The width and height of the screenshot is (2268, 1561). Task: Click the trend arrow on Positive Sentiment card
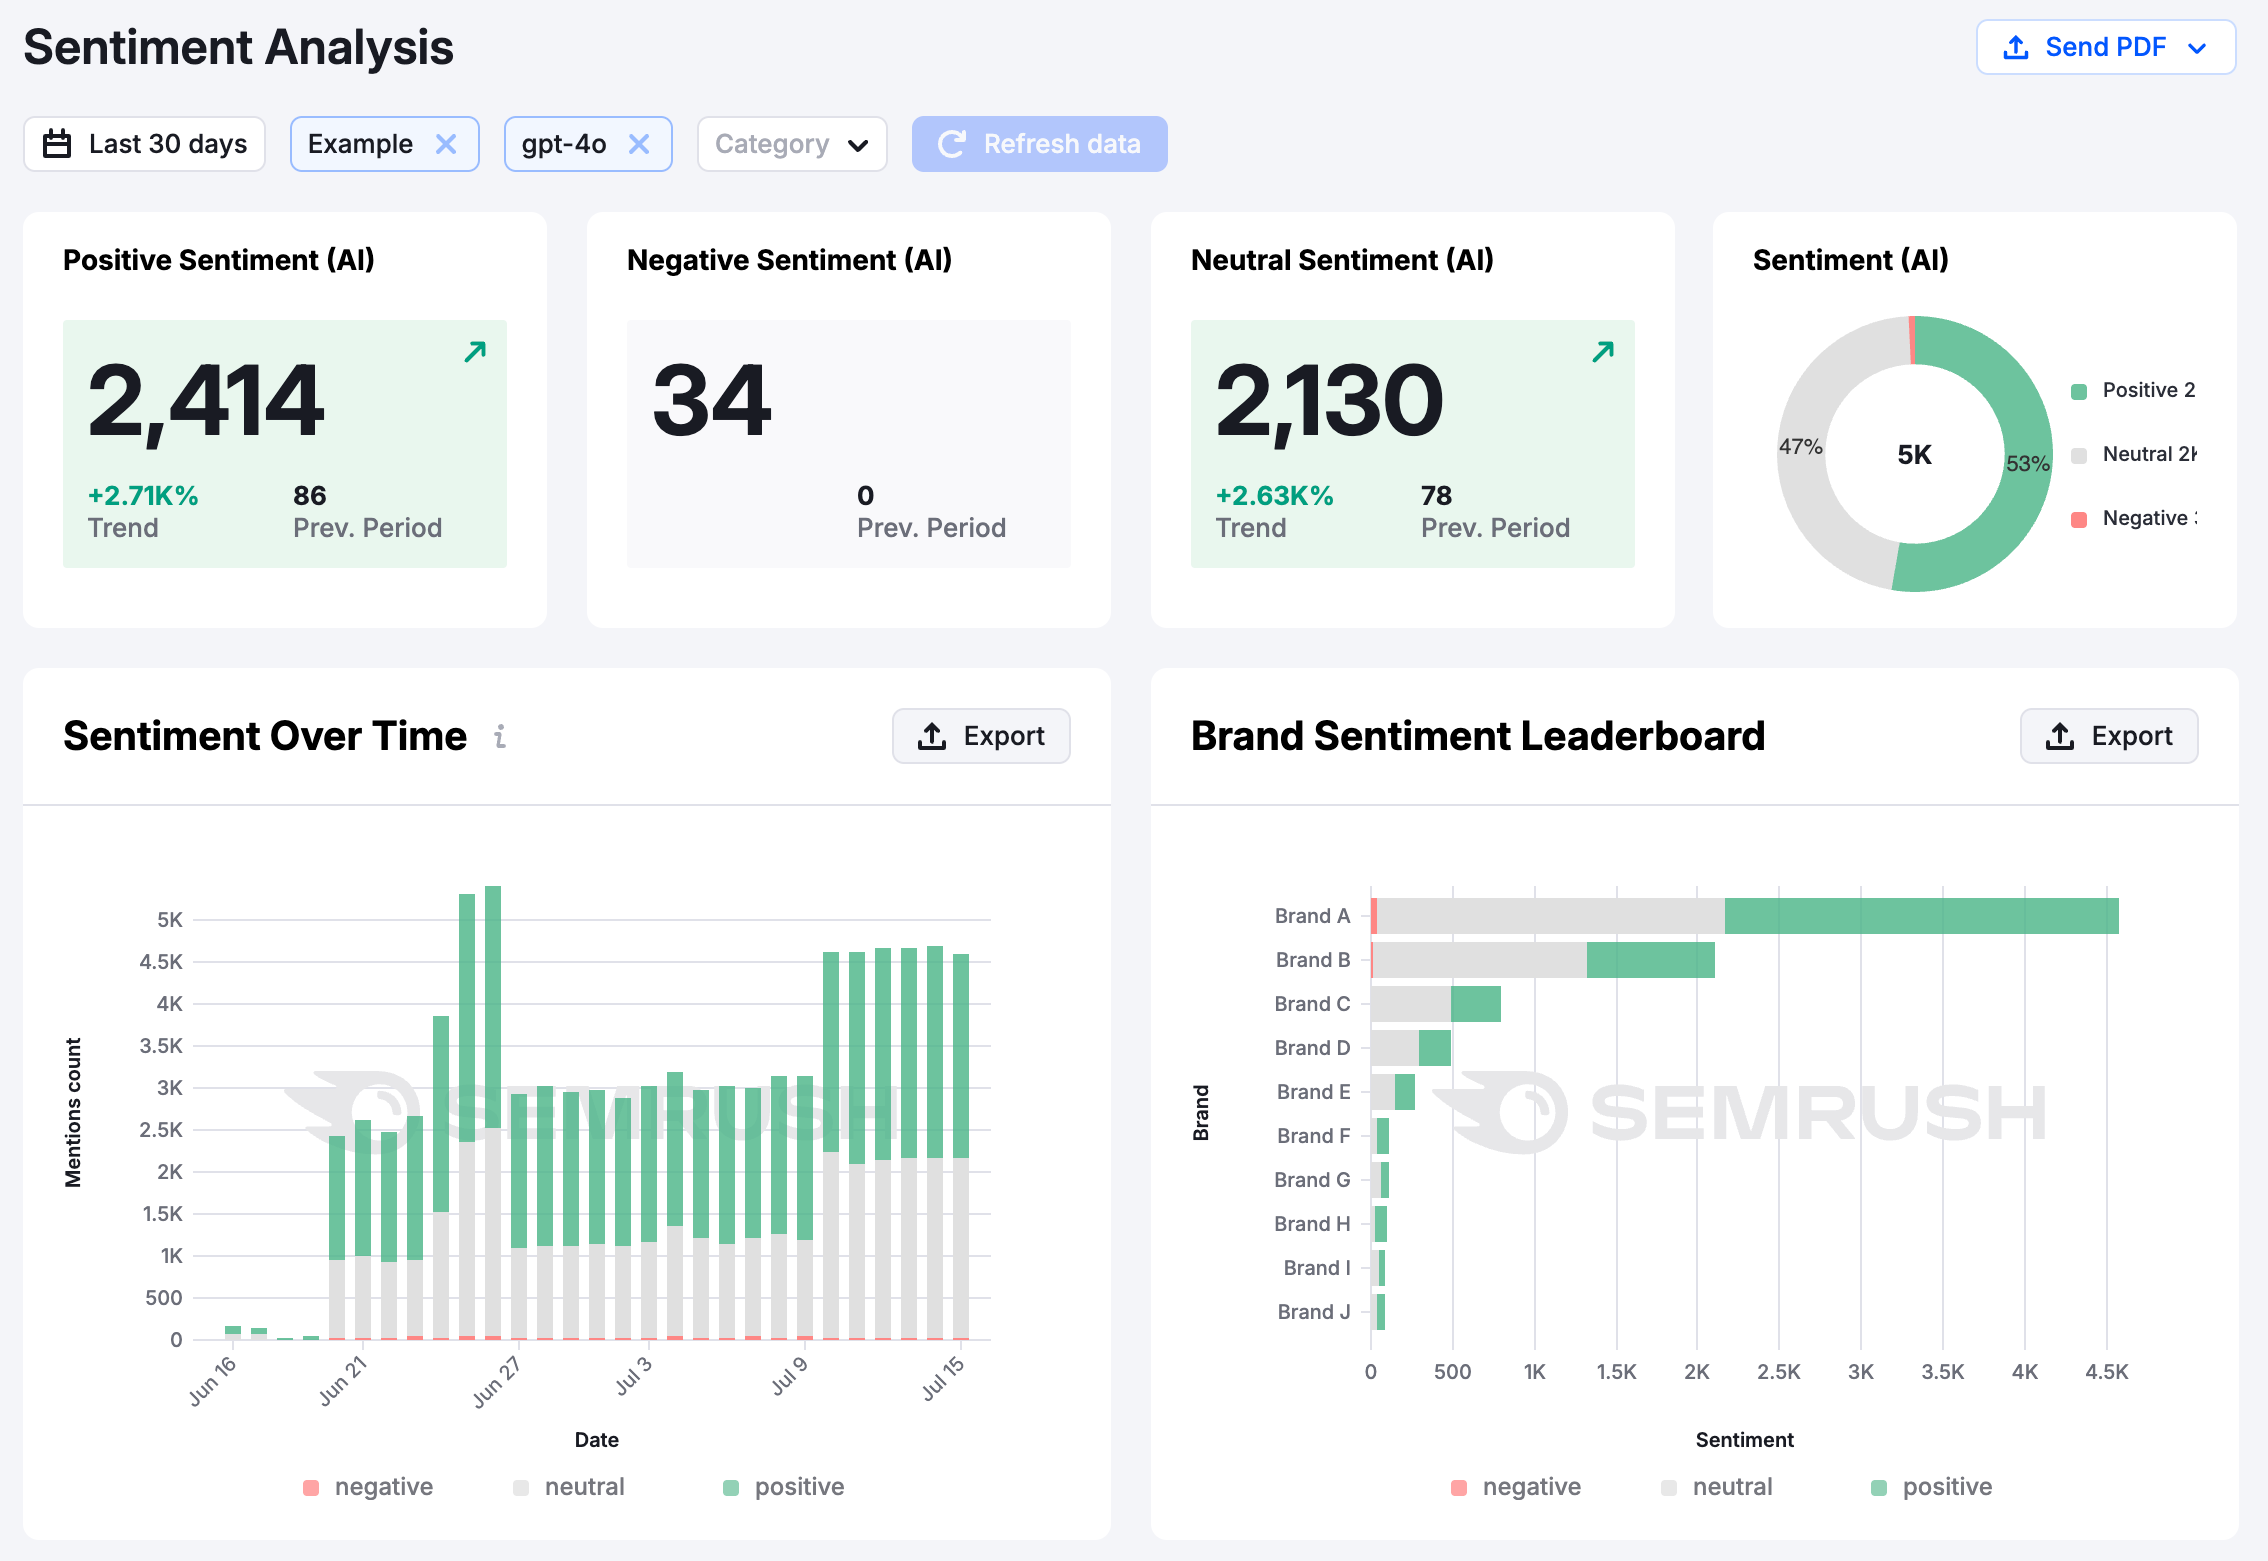[x=474, y=351]
